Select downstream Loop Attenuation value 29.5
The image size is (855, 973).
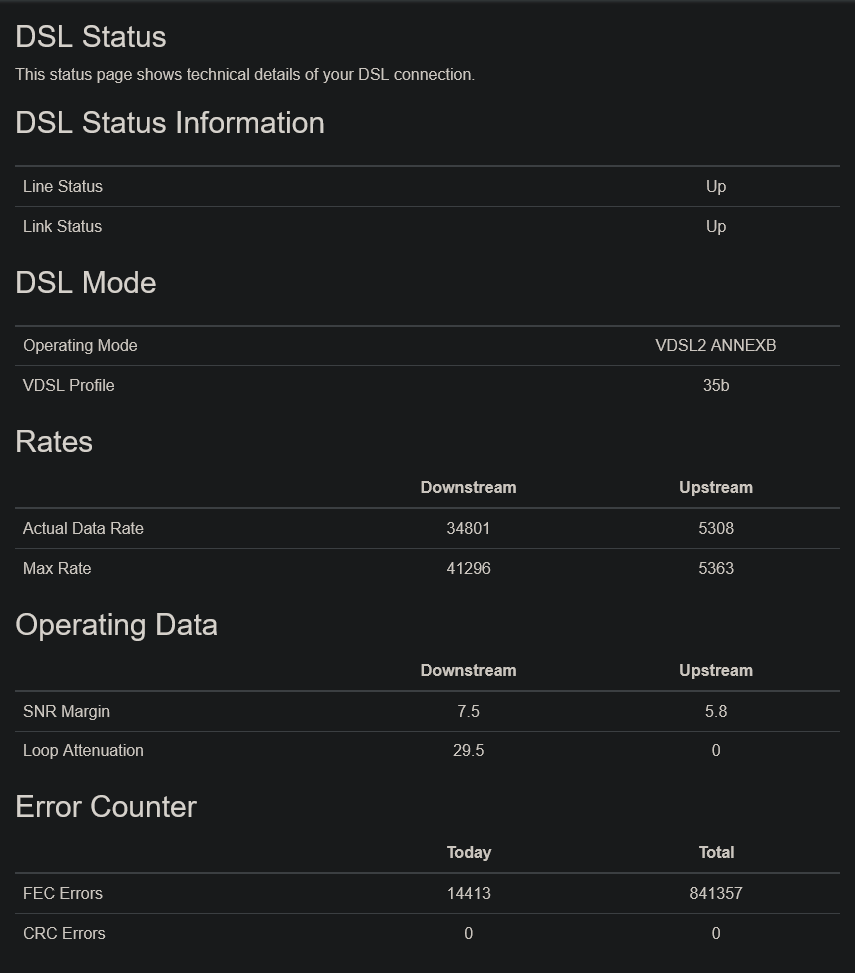[468, 750]
